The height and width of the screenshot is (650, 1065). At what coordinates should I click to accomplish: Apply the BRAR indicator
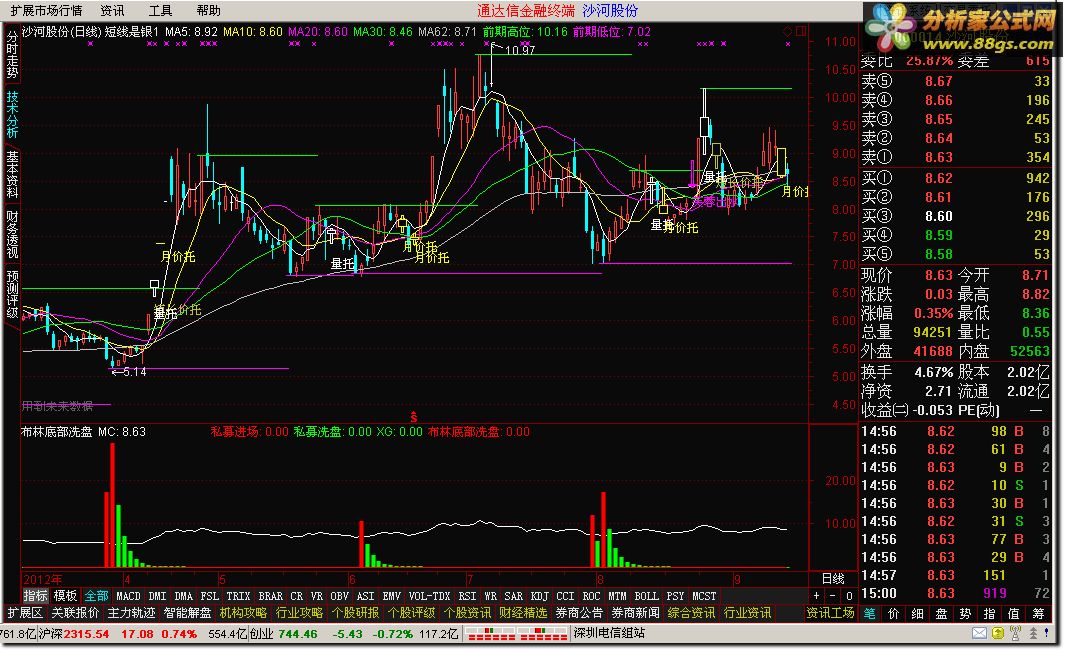point(270,596)
